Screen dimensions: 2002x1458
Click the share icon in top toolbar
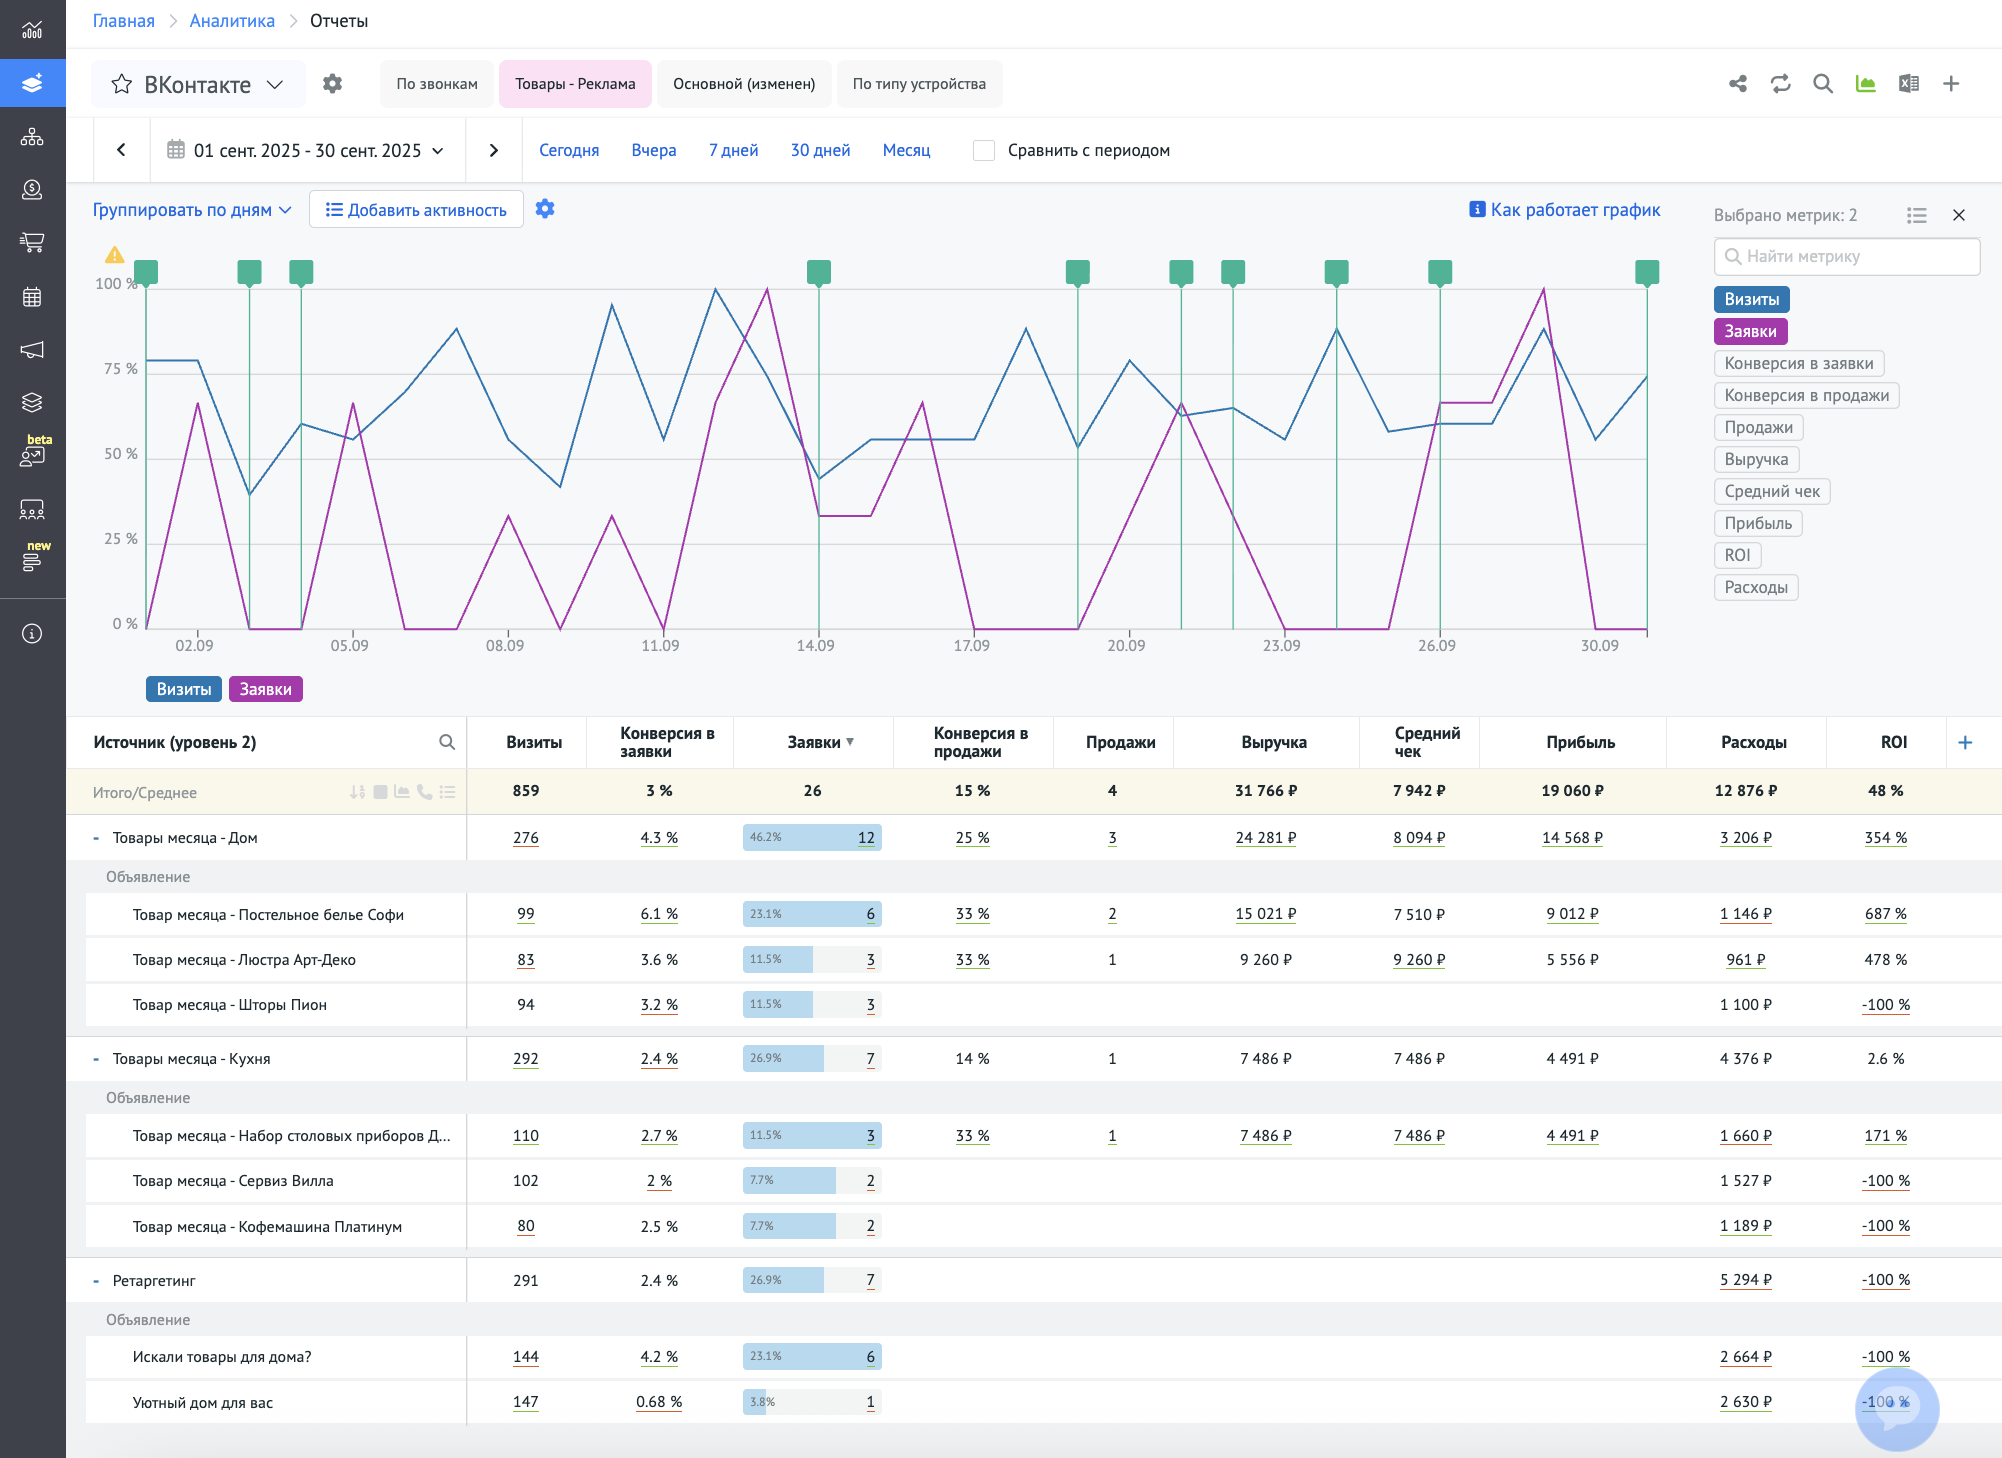point(1738,84)
